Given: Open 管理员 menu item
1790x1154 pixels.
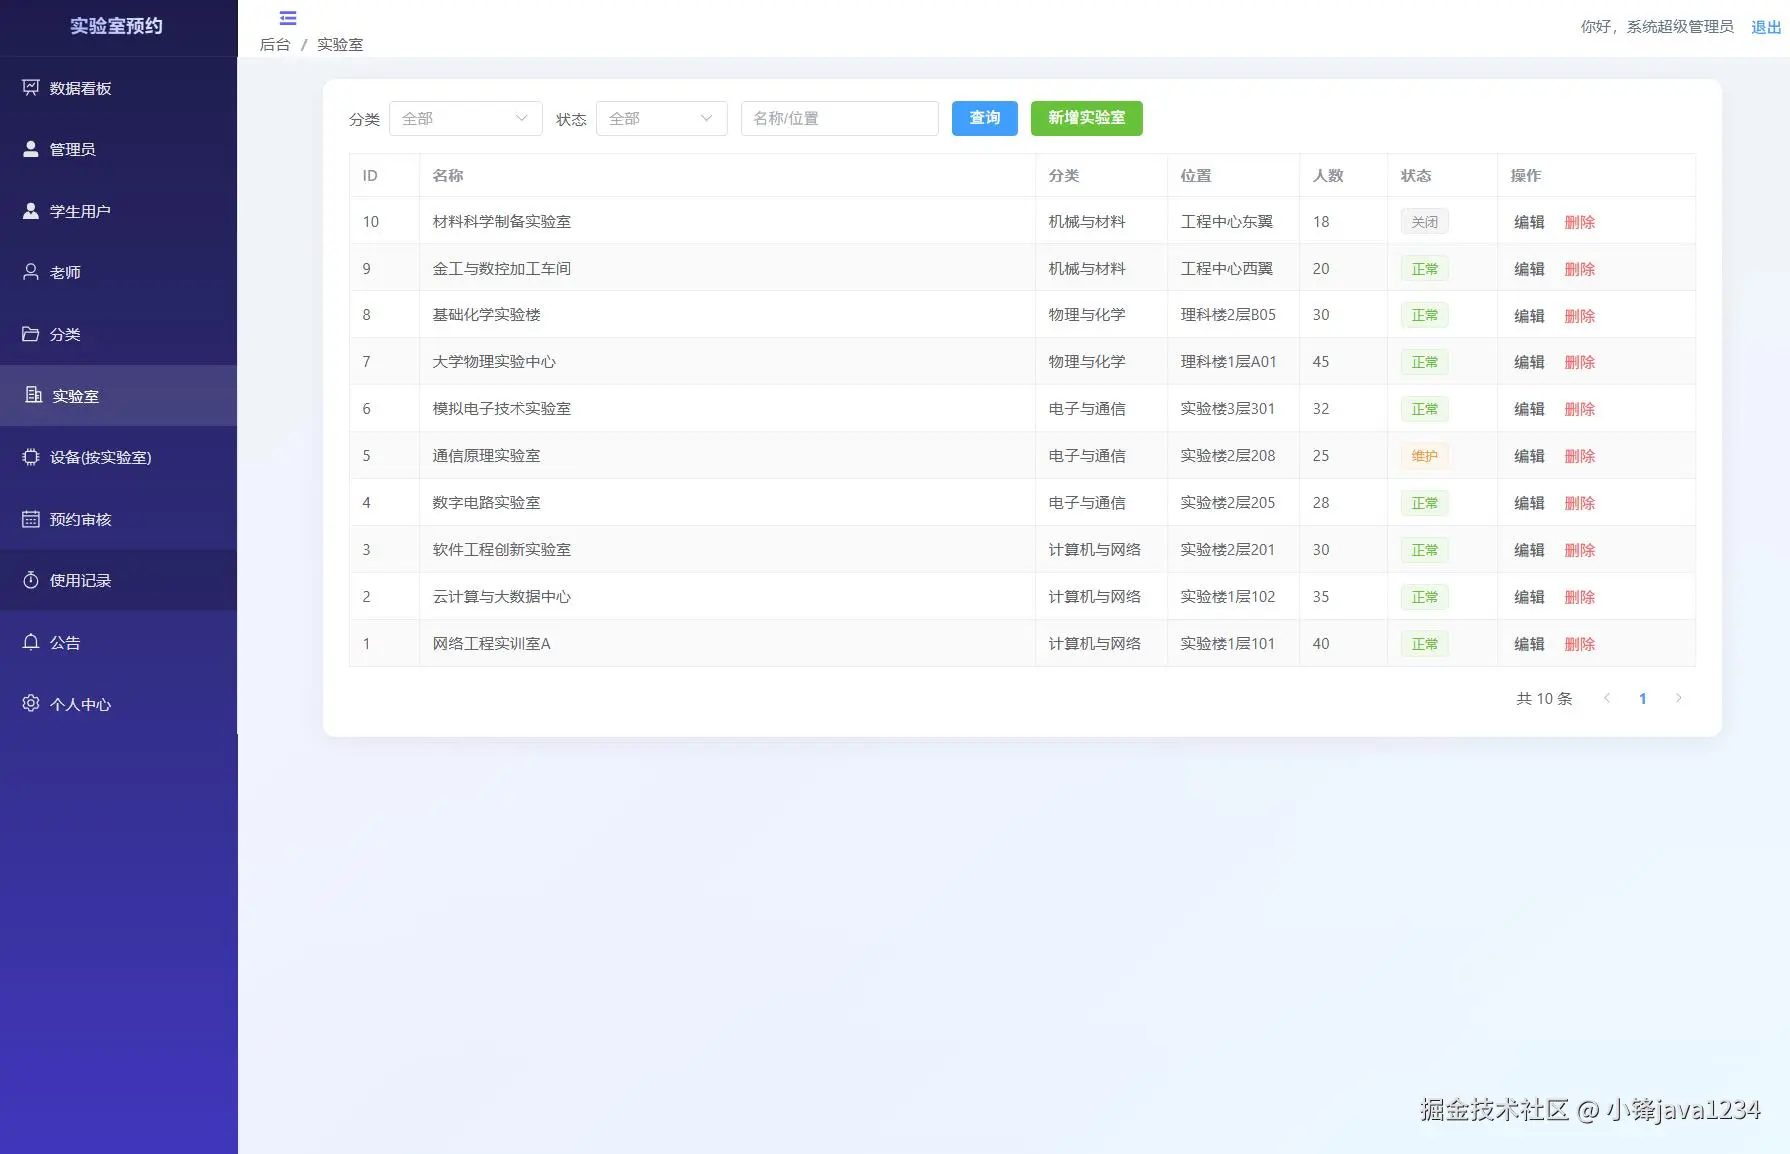Looking at the screenshot, I should point(118,149).
